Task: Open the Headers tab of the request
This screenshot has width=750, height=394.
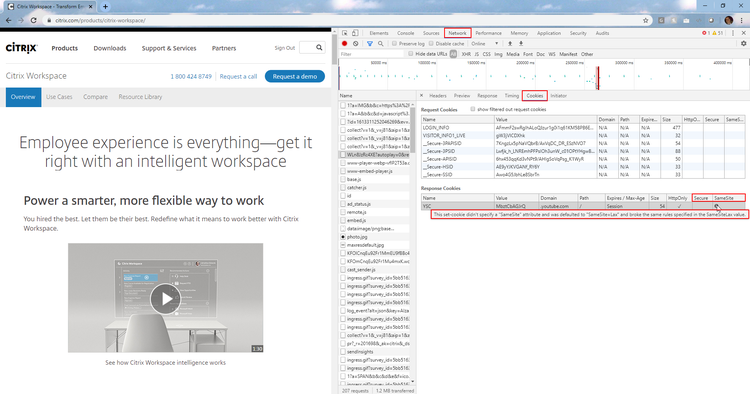Action: pos(438,96)
